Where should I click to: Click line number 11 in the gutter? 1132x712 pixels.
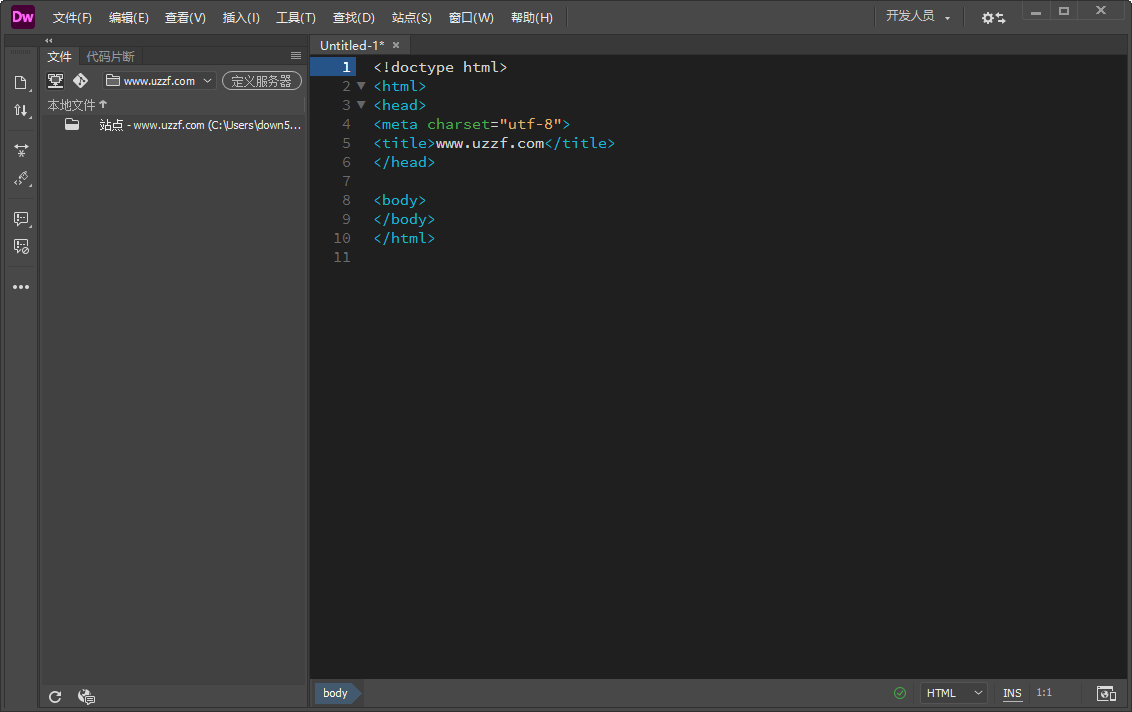pos(341,257)
